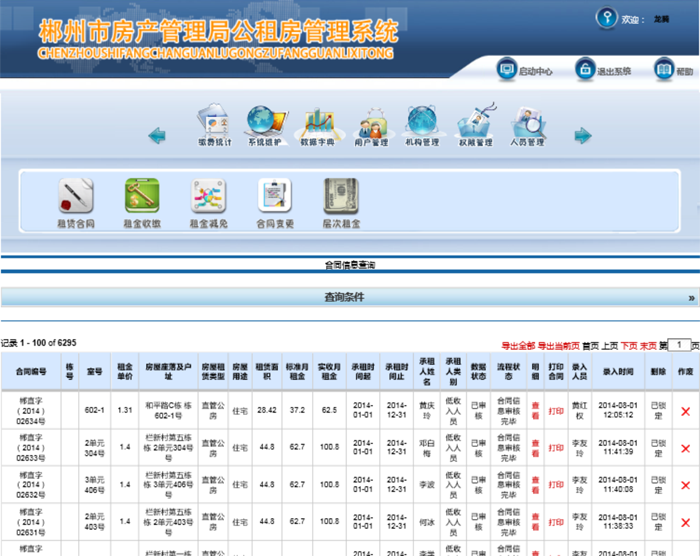Click the page number input field

point(679,345)
